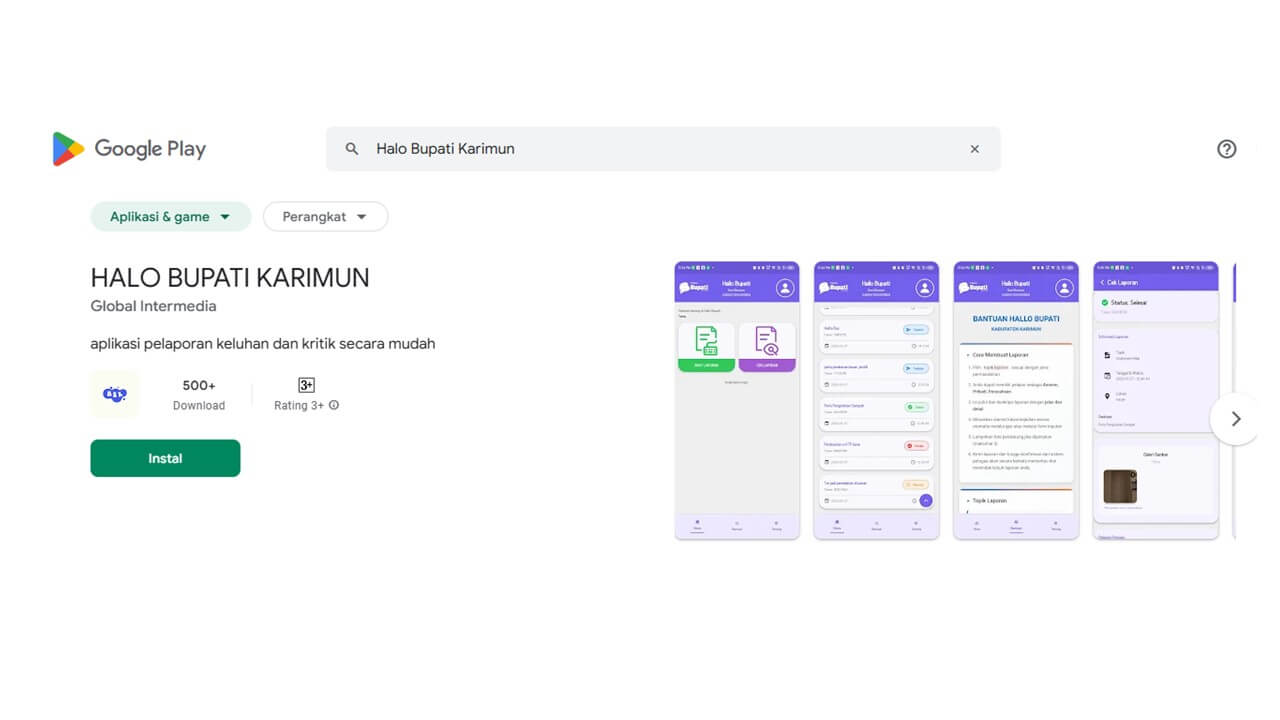Click the app icon thumbnail
Screen dimensions: 1280x720
click(115, 394)
